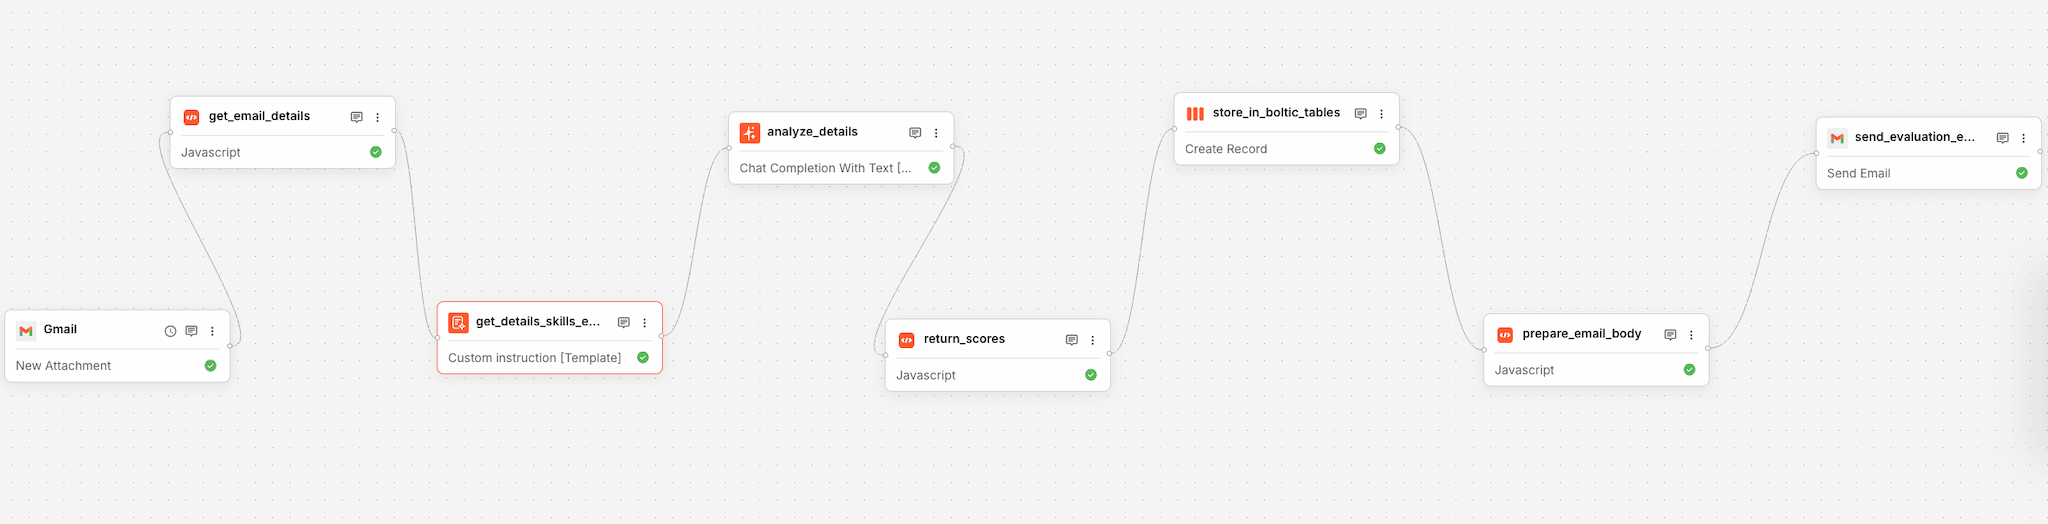The image size is (2048, 524).
Task: Click the prepare_email_body code icon
Action: point(1505,335)
